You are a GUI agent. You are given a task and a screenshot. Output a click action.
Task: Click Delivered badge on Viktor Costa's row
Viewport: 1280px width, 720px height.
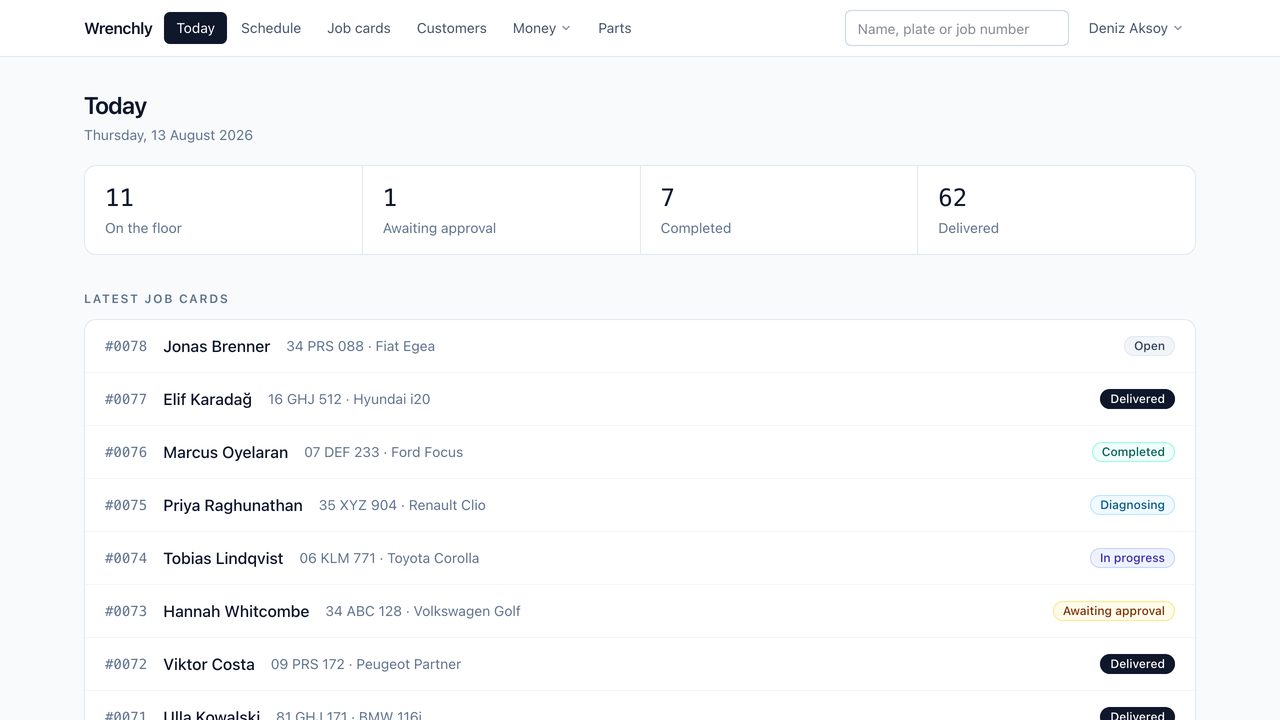[x=1137, y=664]
